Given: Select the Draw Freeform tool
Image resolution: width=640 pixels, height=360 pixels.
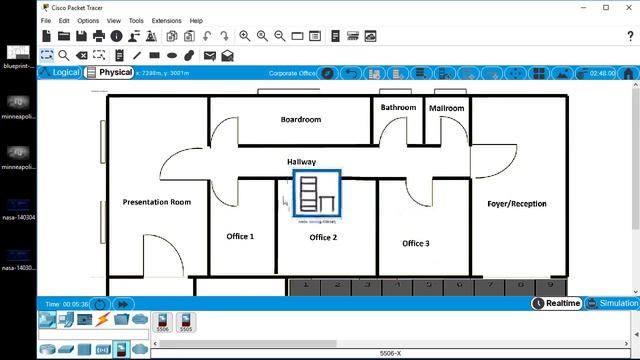Looking at the screenshot, I should pos(189,56).
